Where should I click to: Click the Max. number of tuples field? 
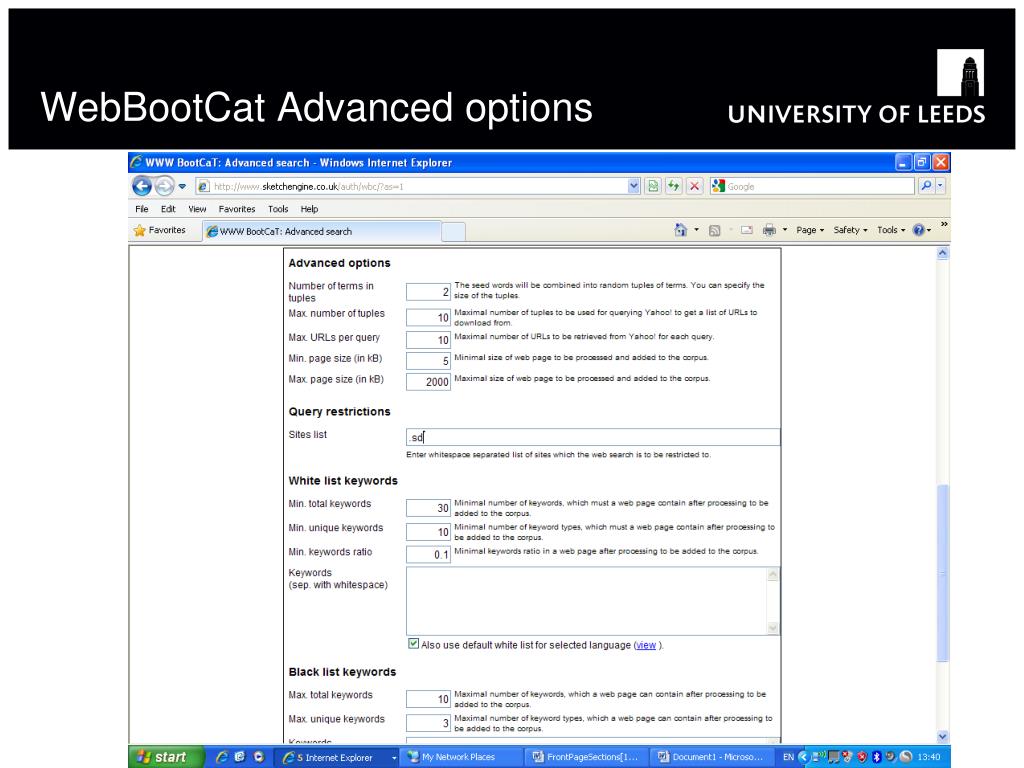[x=428, y=317]
